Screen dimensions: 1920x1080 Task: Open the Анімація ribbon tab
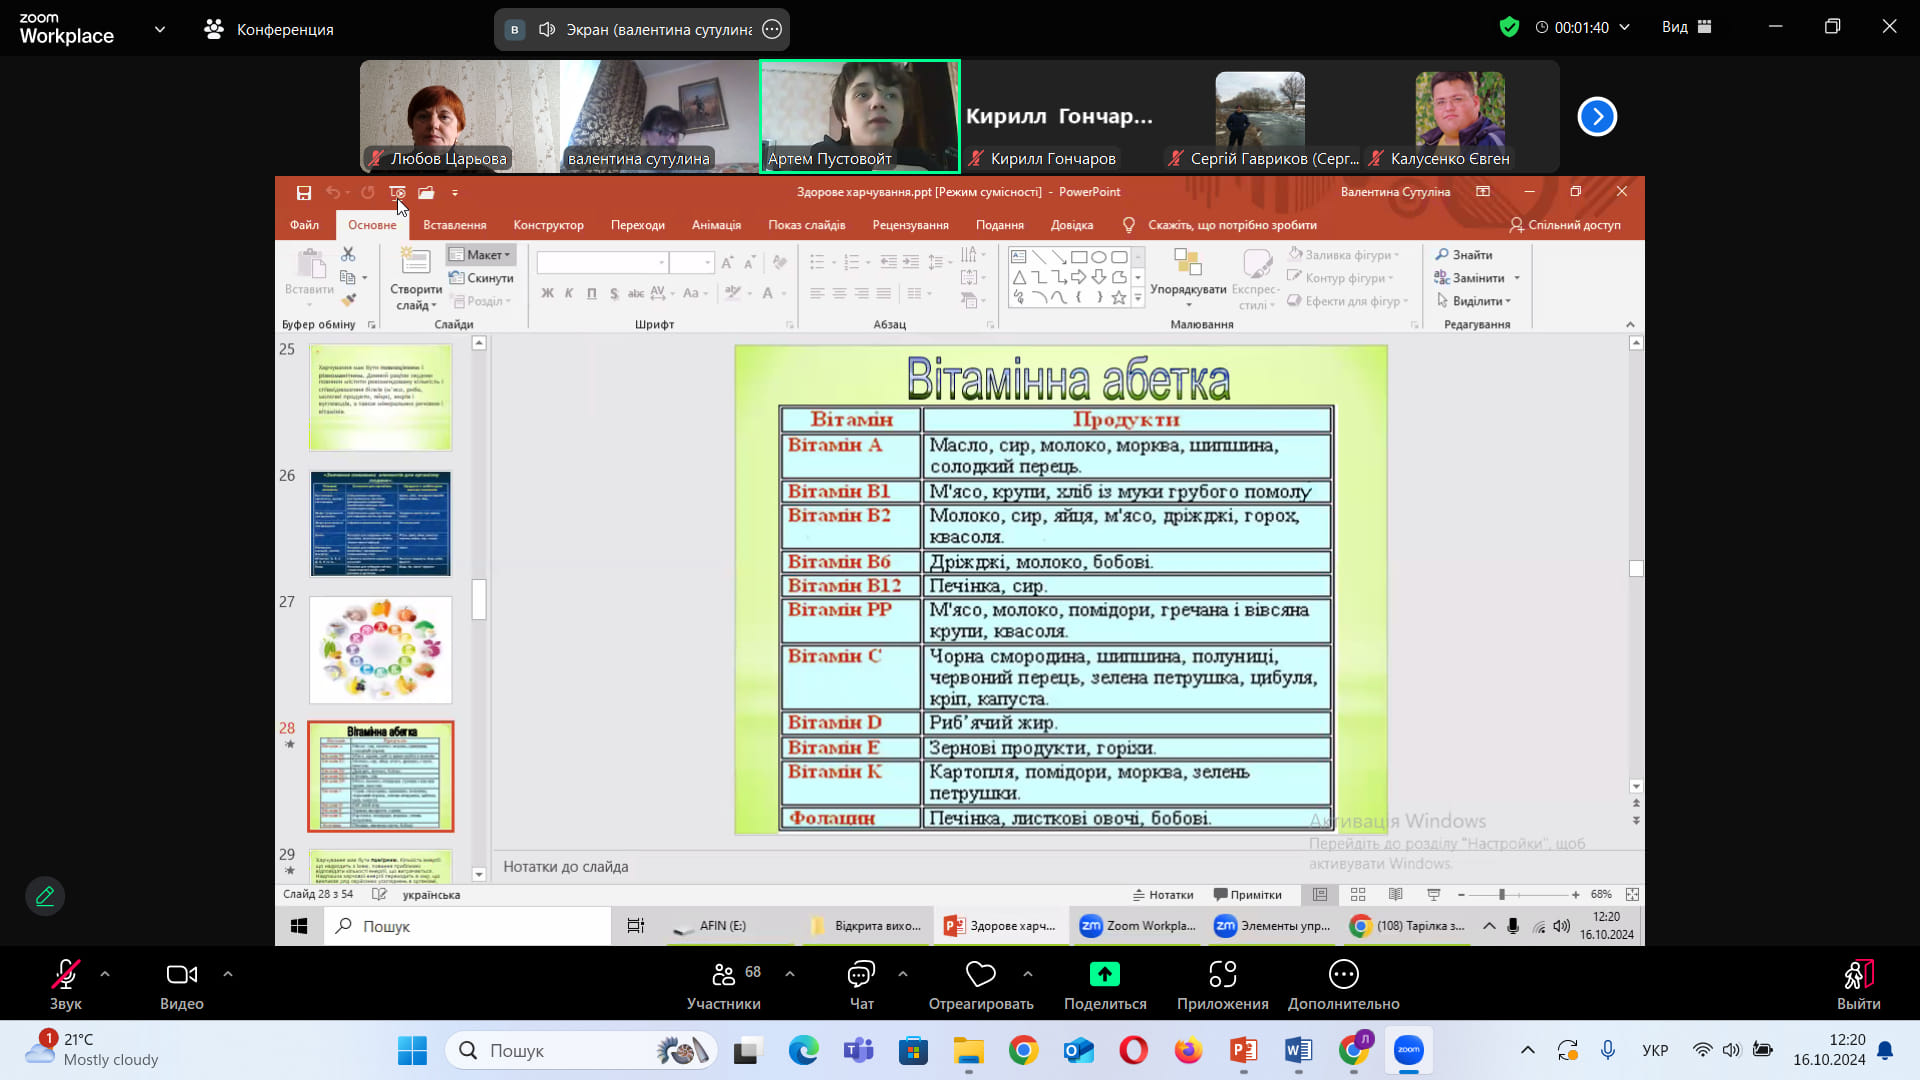(x=716, y=225)
